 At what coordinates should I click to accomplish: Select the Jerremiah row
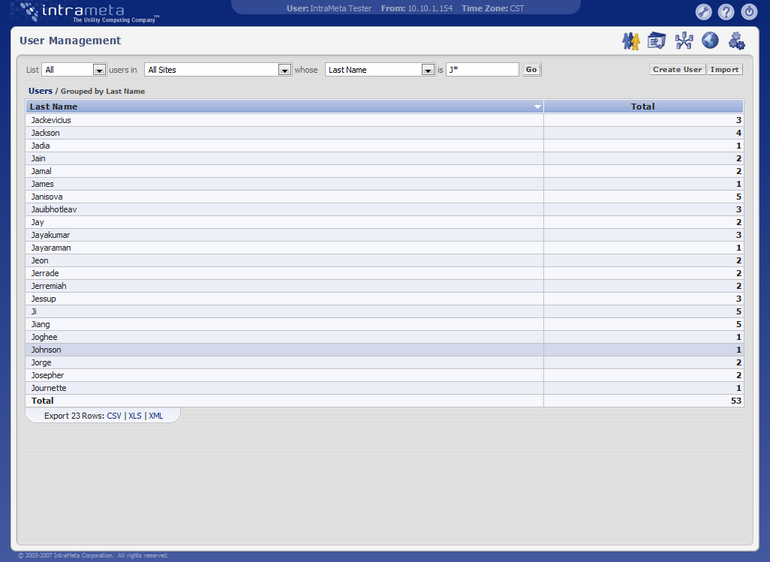pyautogui.click(x=385, y=286)
